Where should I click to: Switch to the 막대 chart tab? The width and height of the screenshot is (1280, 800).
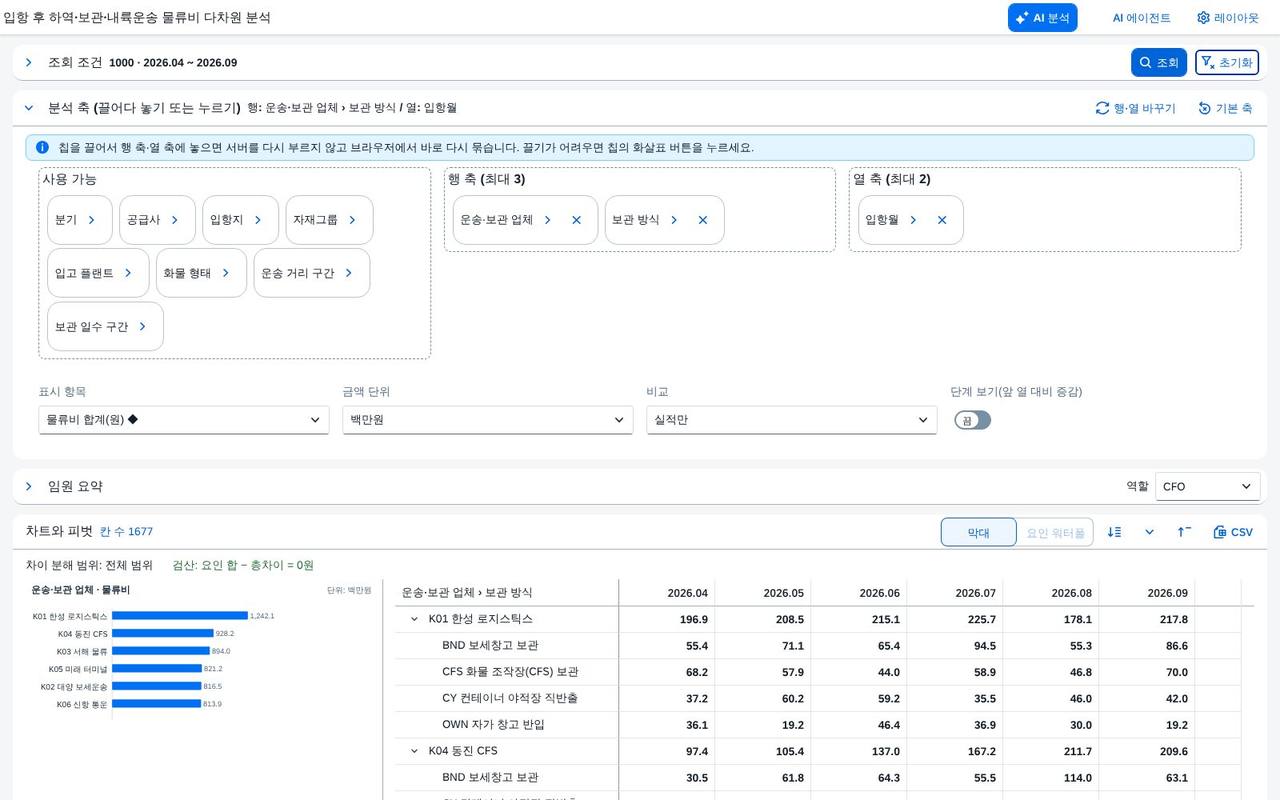979,532
